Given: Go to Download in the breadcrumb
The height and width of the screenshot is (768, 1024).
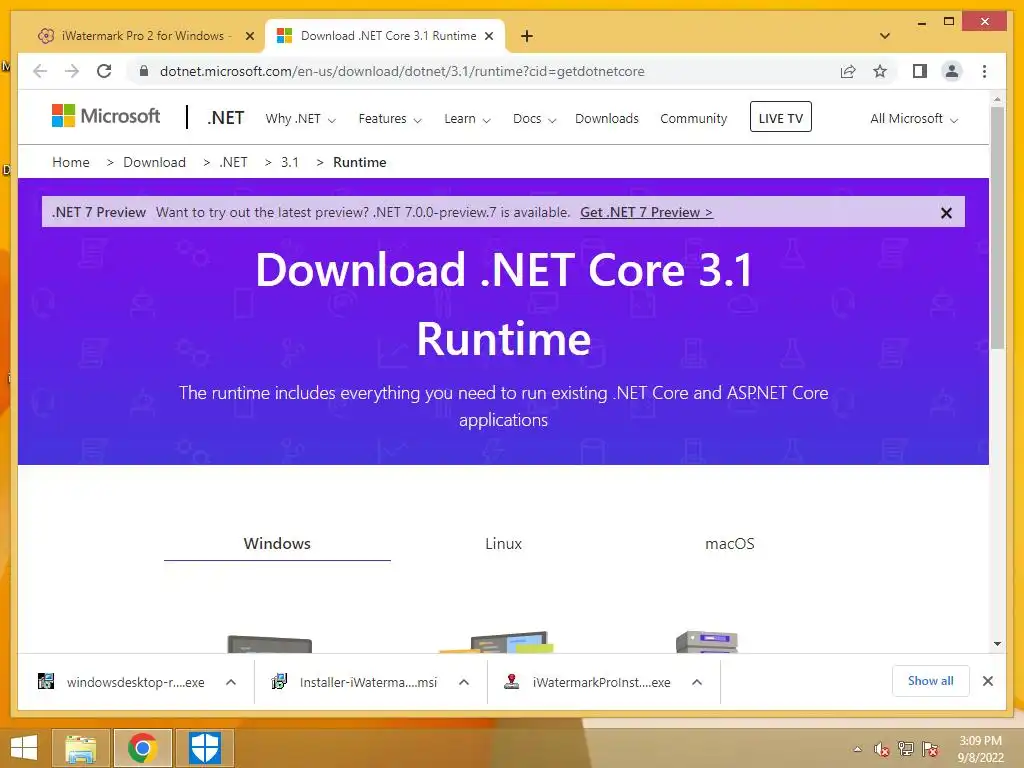Looking at the screenshot, I should click(x=154, y=162).
